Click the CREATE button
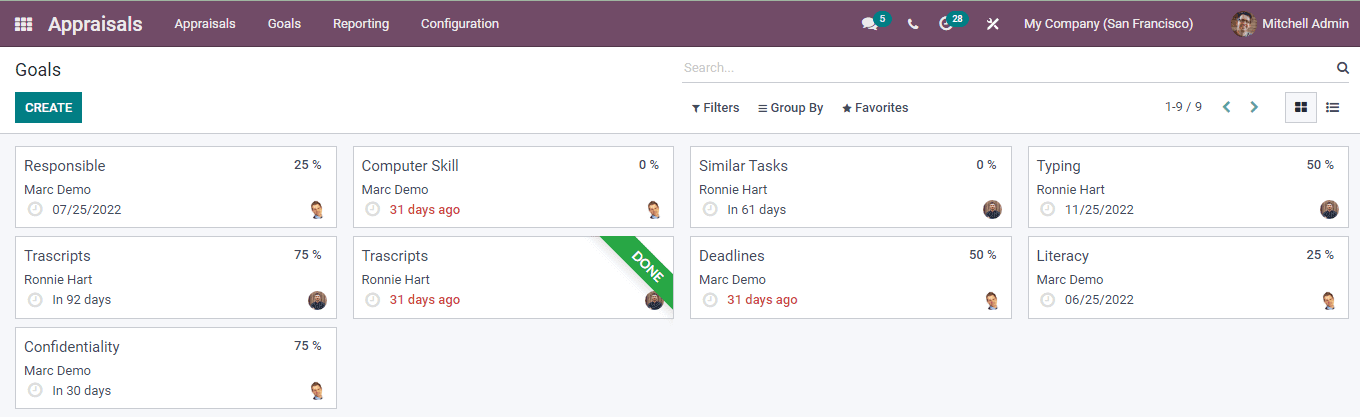The height and width of the screenshot is (417, 1360). pos(48,108)
